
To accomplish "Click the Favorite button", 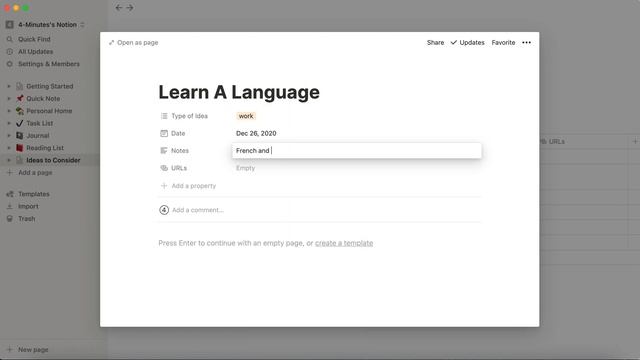I will (503, 42).
